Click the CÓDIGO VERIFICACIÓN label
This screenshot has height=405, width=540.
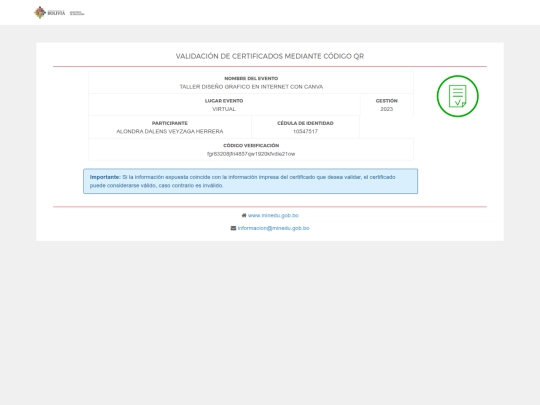pyautogui.click(x=251, y=146)
